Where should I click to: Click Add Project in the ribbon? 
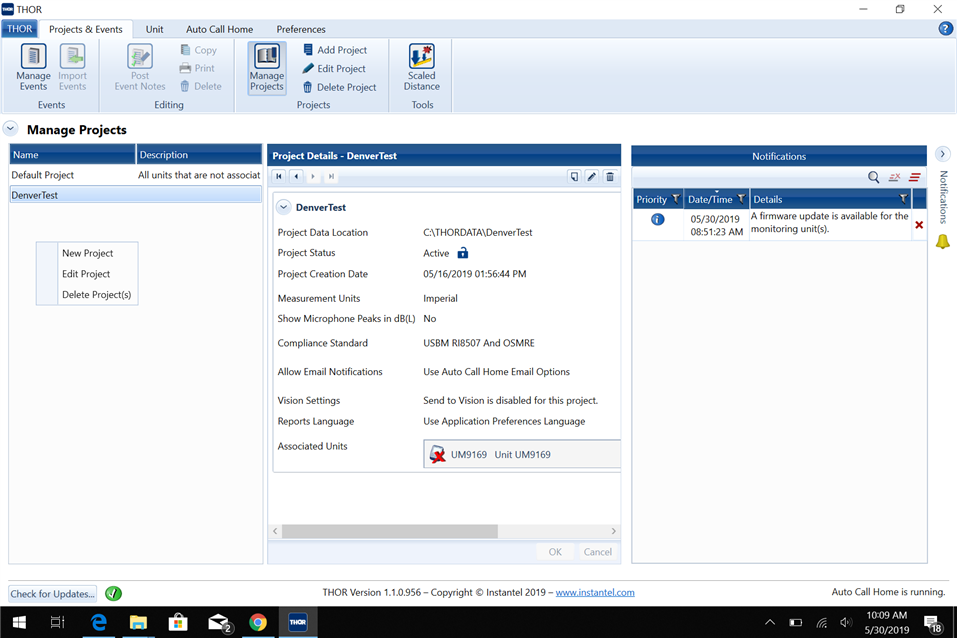pyautogui.click(x=335, y=50)
